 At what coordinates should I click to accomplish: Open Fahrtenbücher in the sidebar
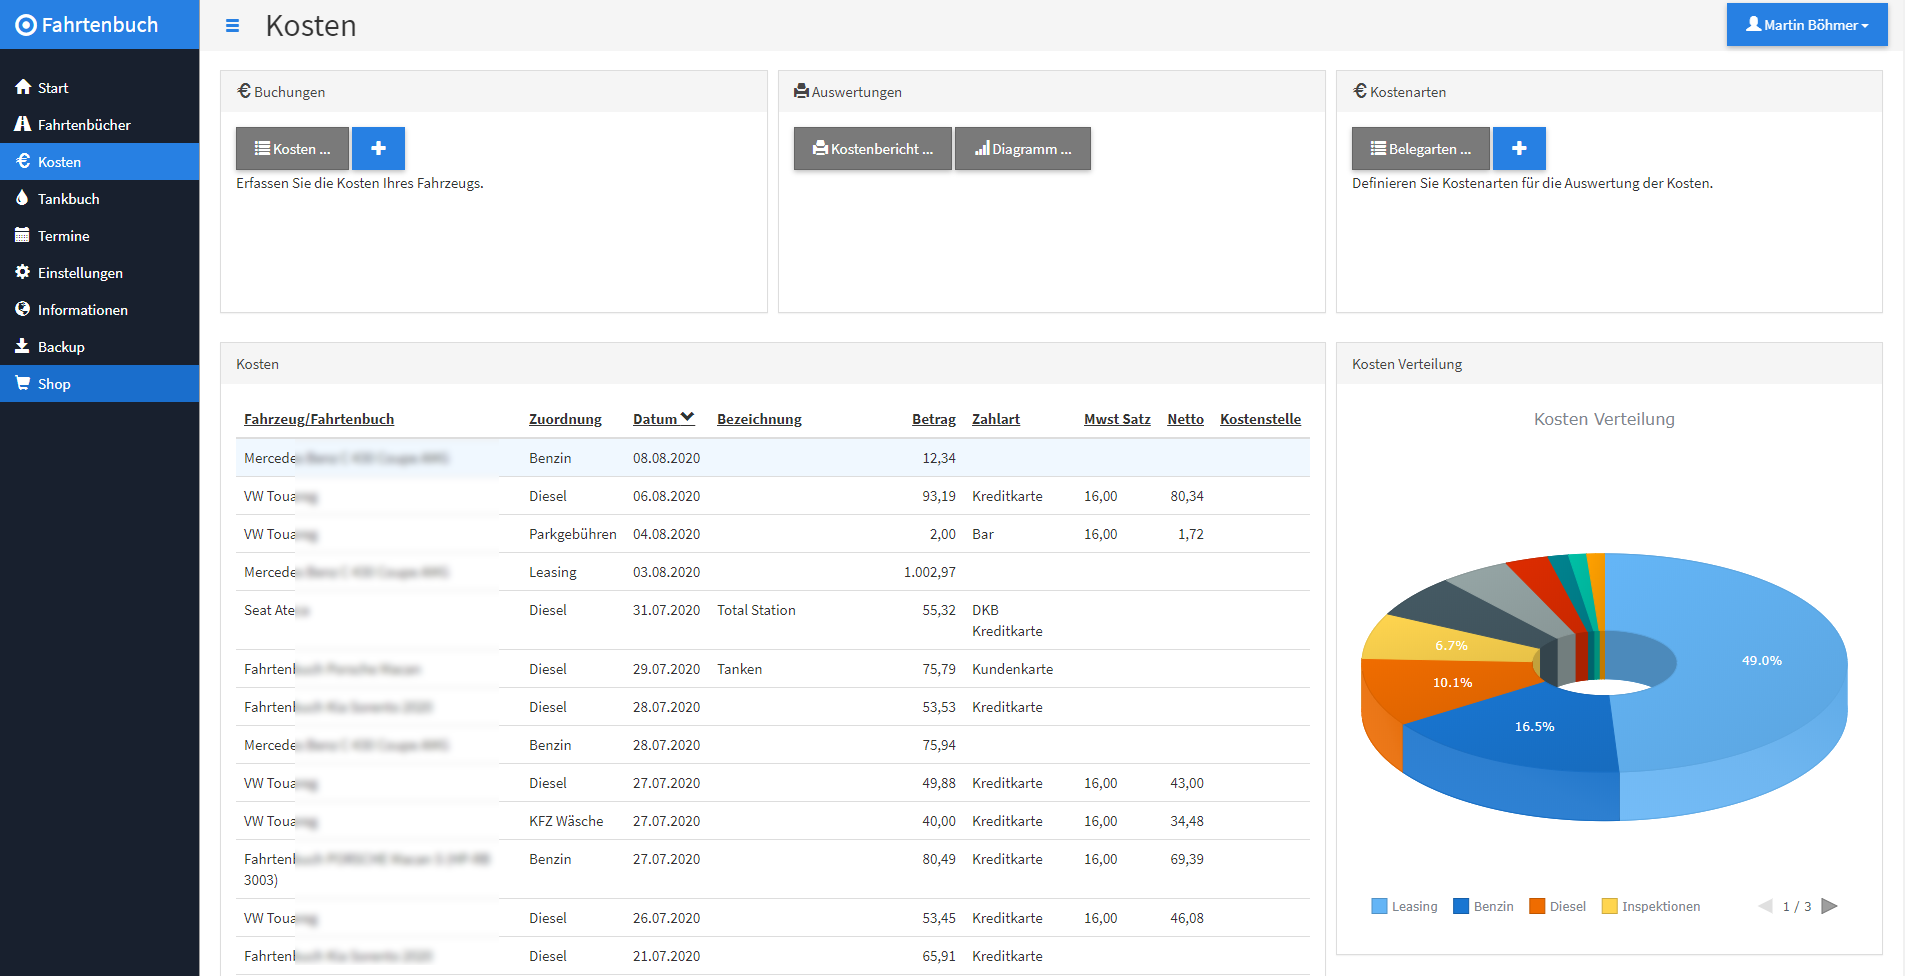(99, 125)
